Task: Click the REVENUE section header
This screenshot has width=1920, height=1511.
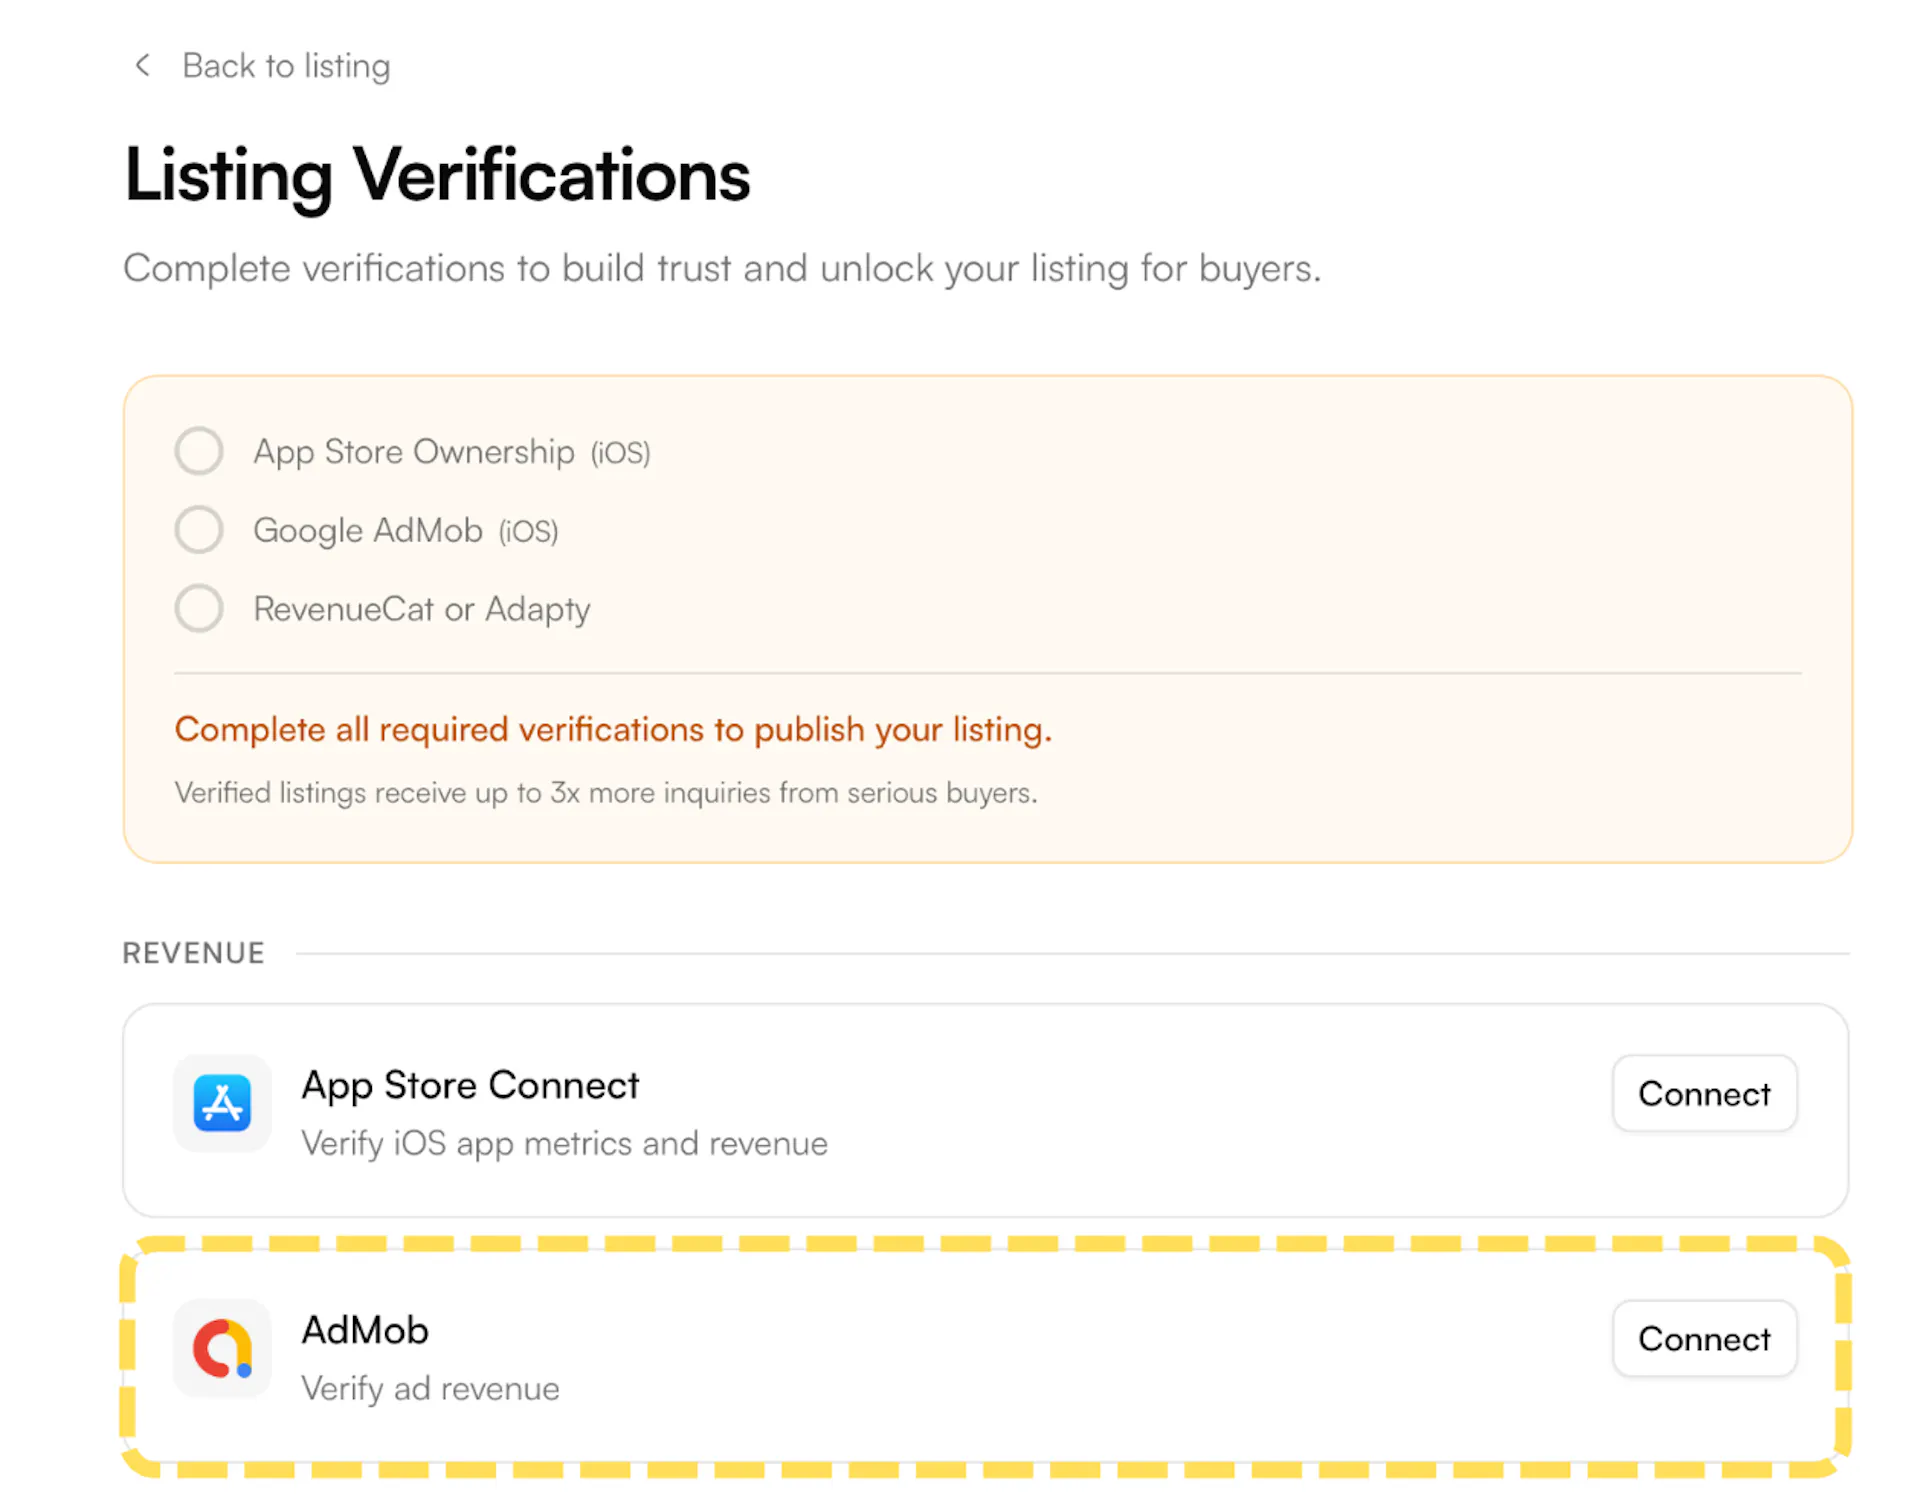Action: click(194, 953)
